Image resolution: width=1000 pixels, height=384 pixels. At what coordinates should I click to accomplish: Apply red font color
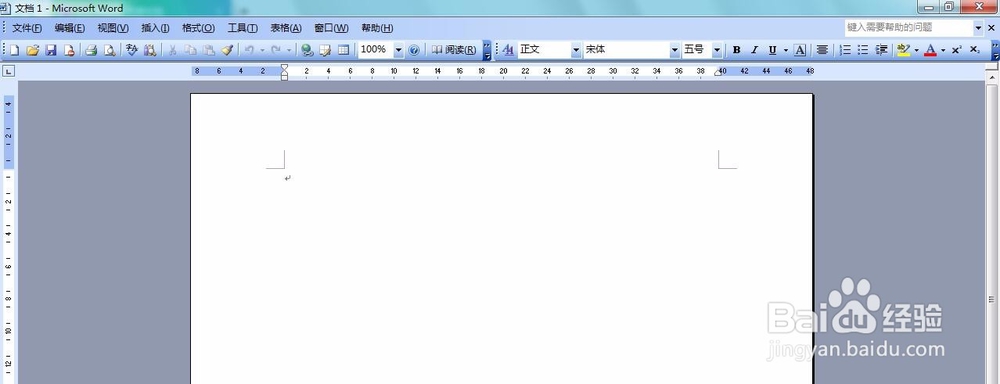coord(930,50)
